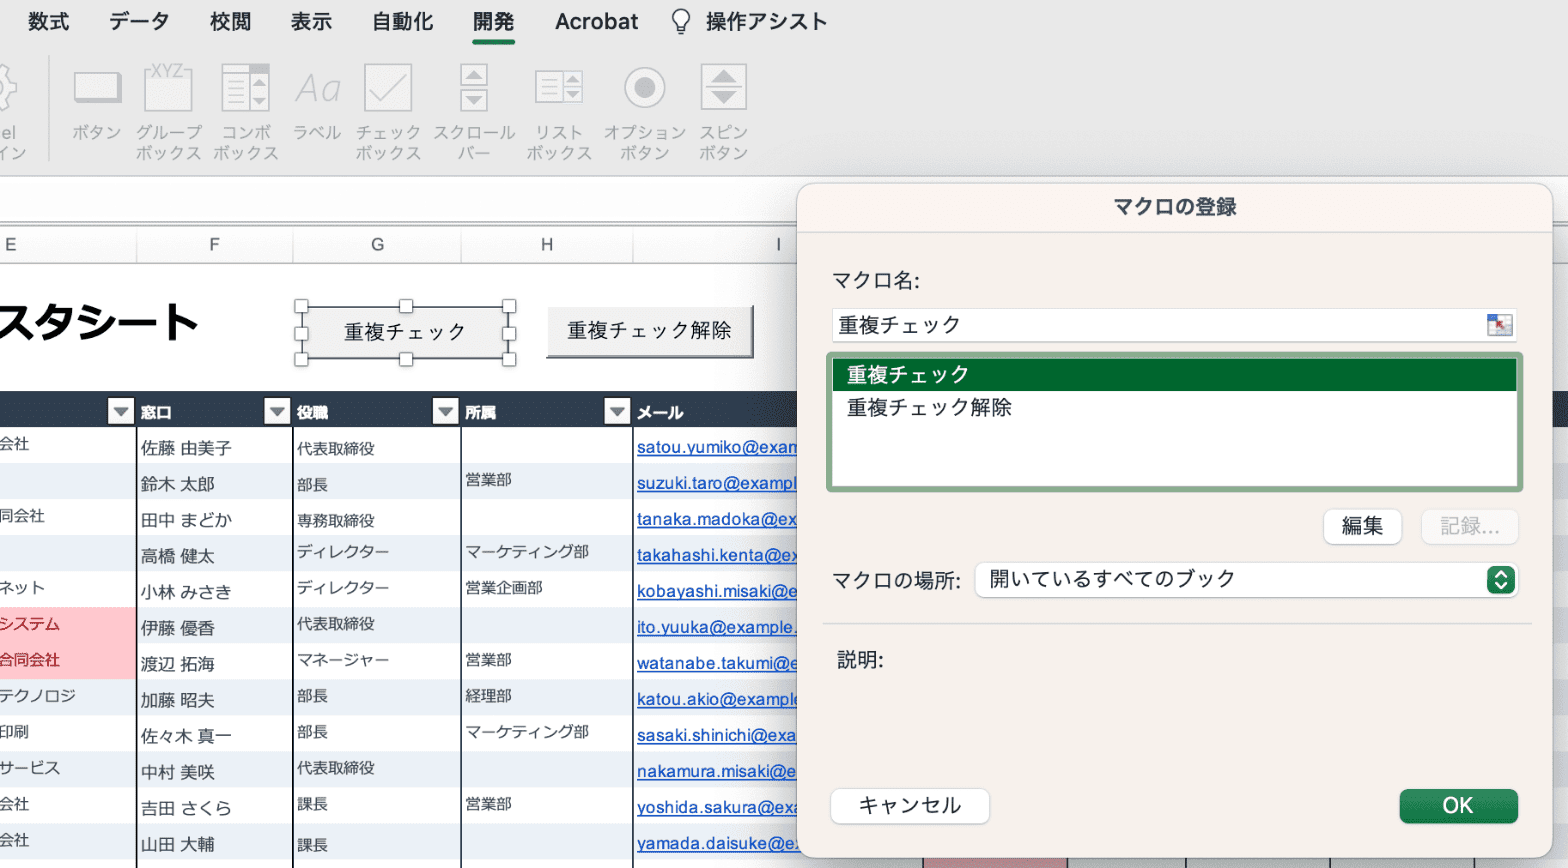Select the cell with 伊藤 優香
Viewport: 1568px width, 868px height.
214,627
